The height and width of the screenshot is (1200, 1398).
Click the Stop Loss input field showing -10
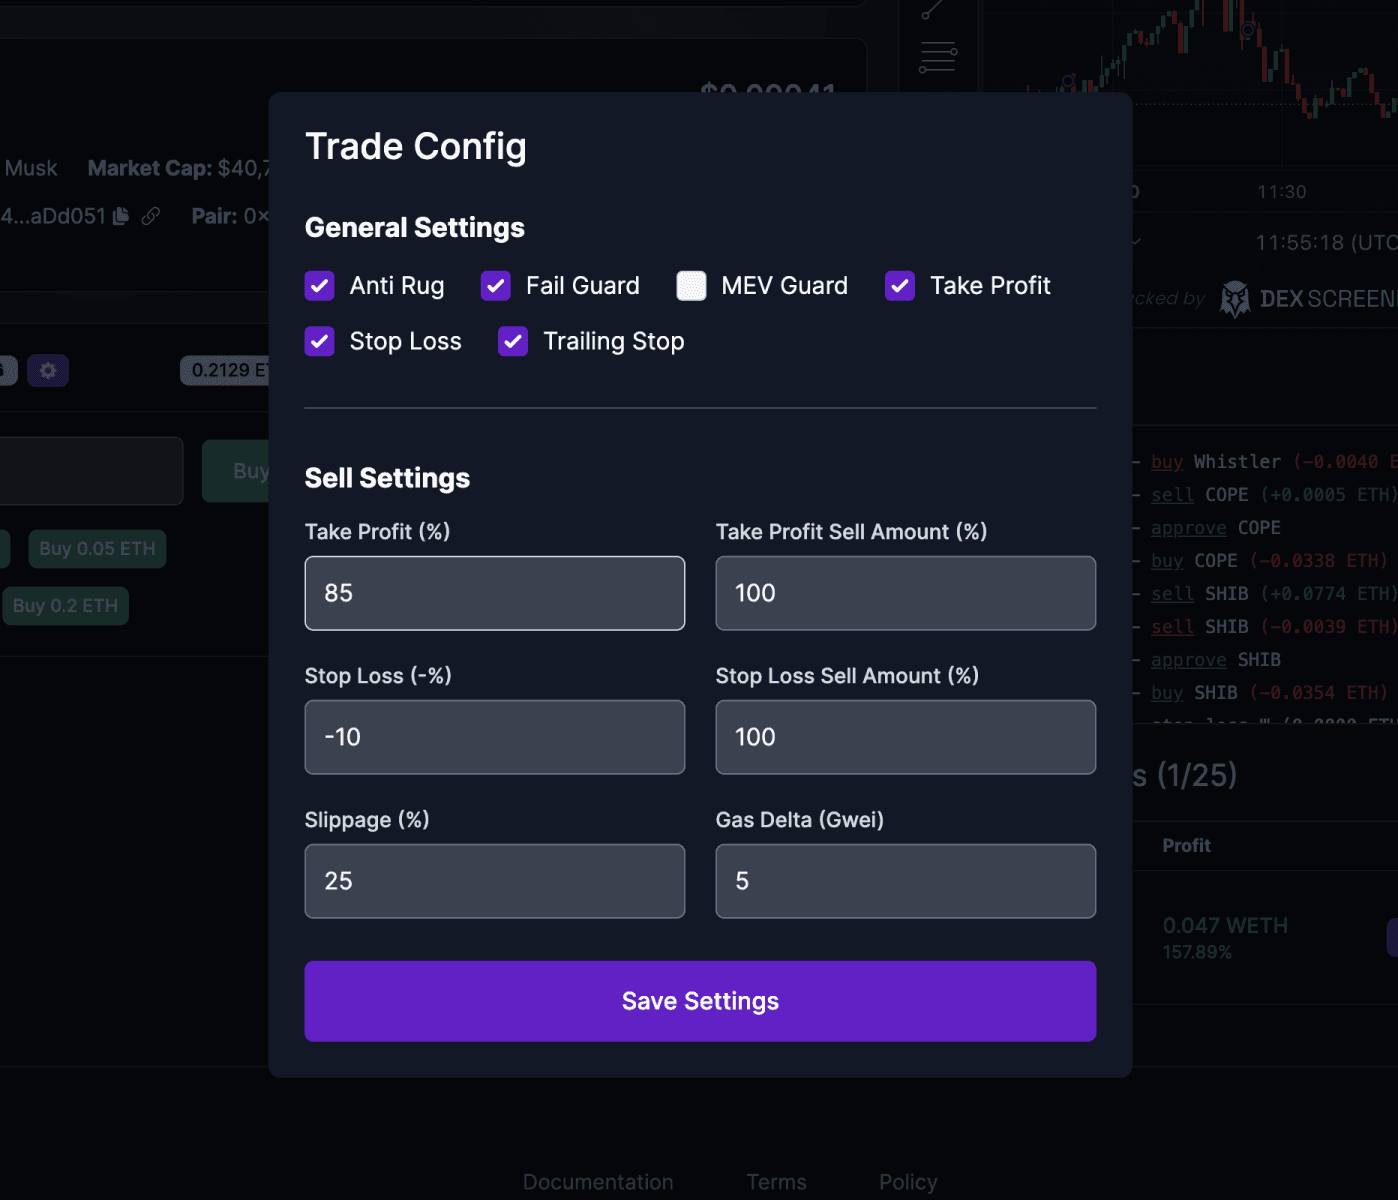tap(494, 737)
